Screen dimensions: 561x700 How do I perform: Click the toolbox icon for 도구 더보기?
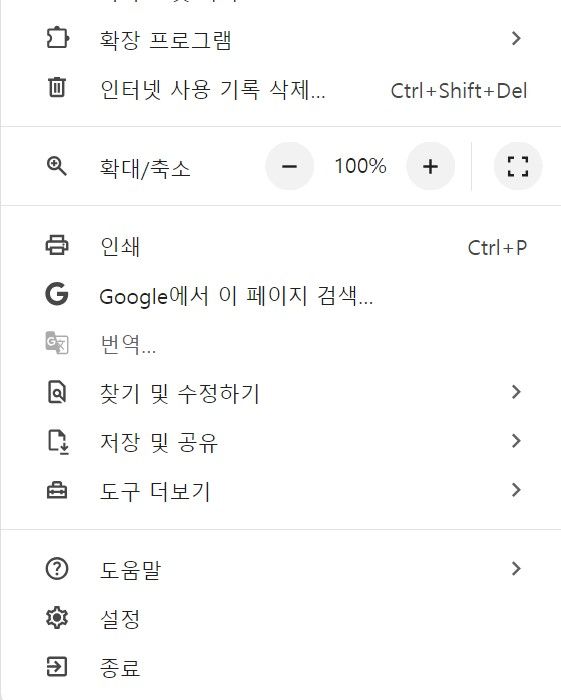click(57, 490)
